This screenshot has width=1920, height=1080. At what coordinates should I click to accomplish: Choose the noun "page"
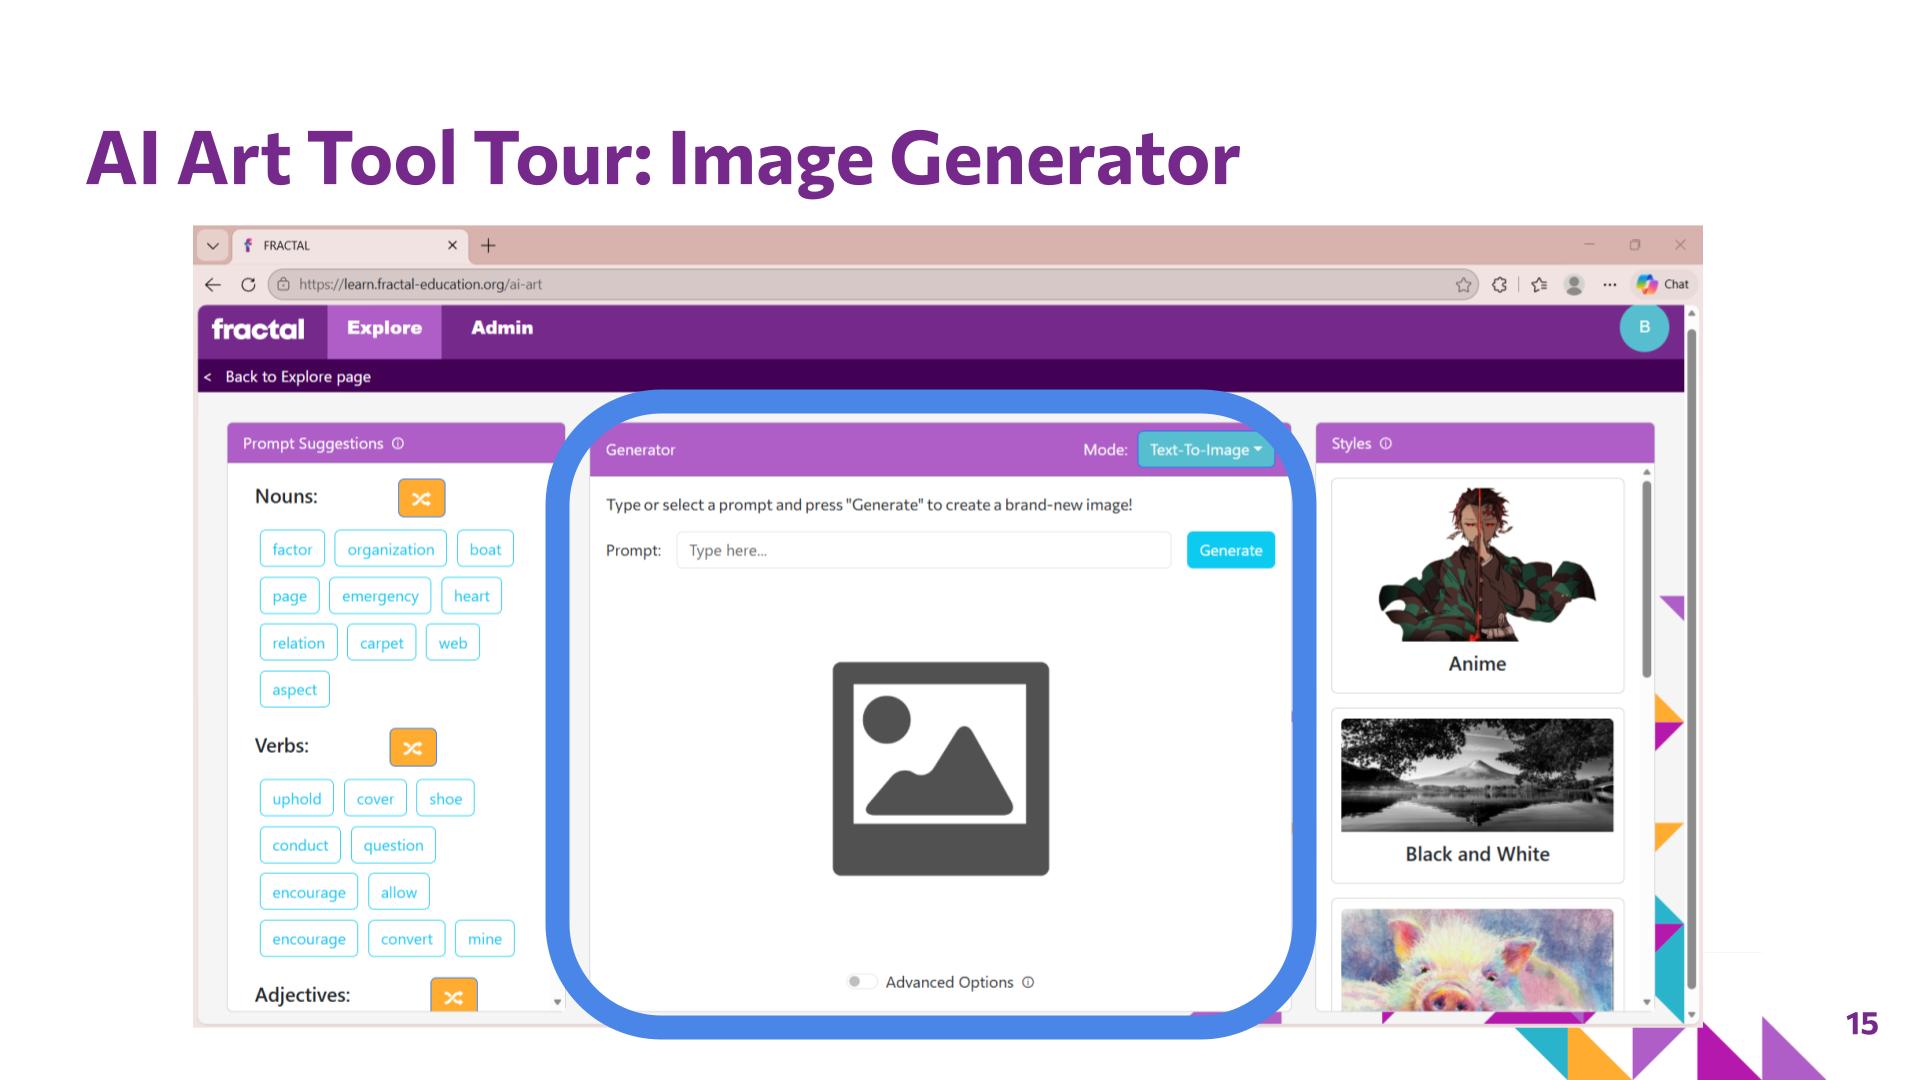(x=290, y=596)
